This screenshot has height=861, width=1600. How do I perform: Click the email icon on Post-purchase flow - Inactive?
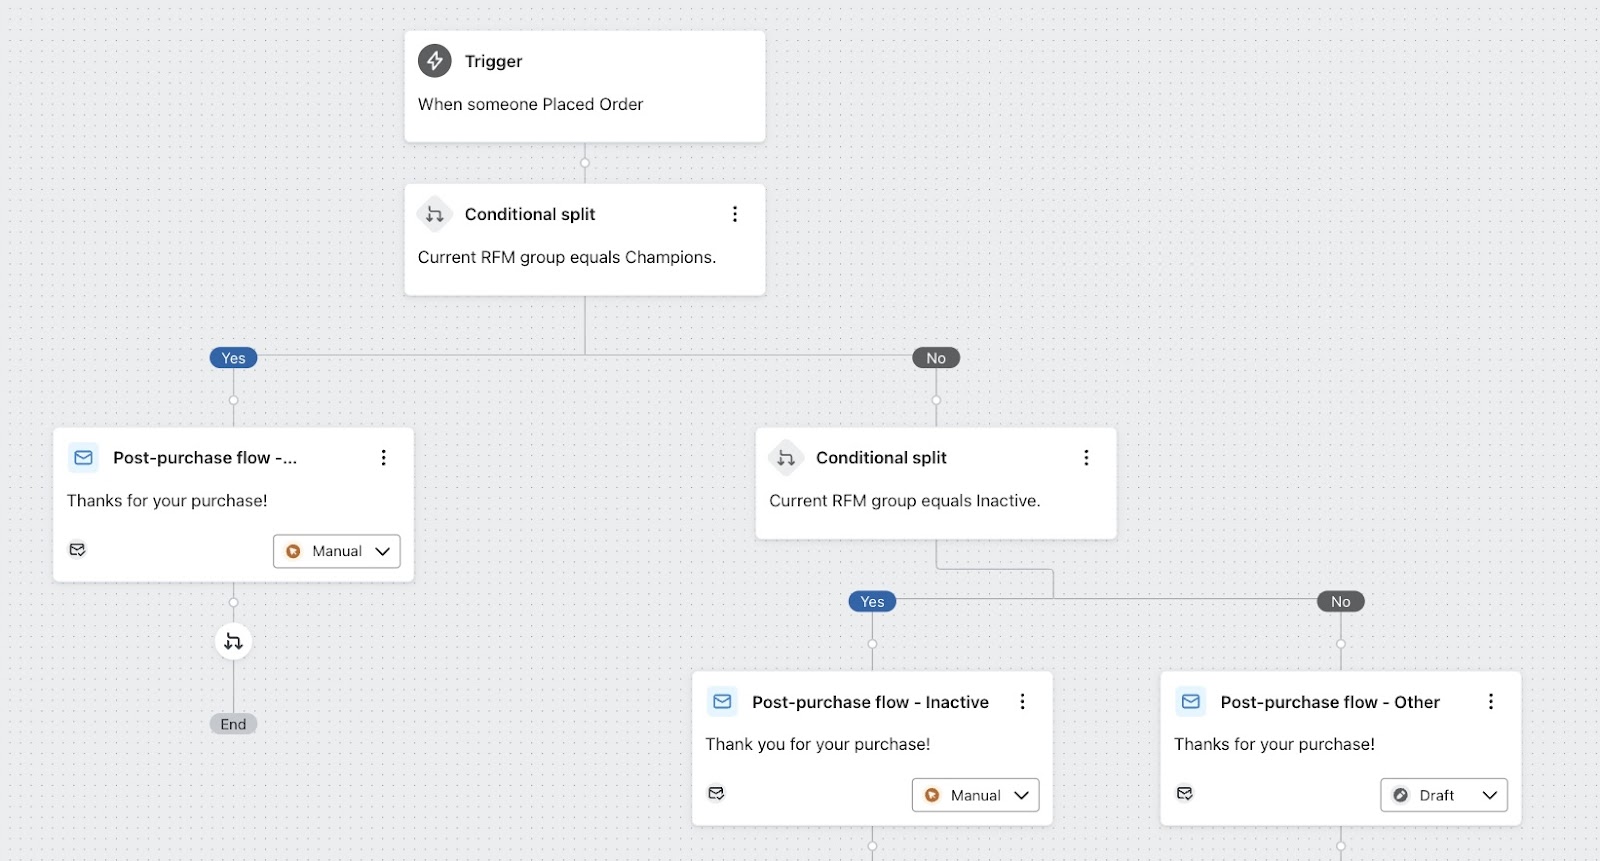coord(722,701)
